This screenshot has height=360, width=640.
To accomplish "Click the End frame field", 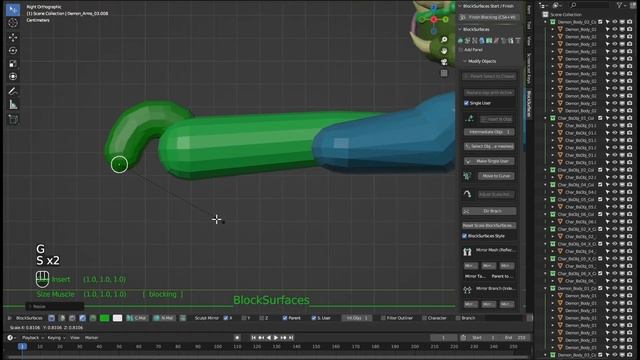I will (515, 338).
